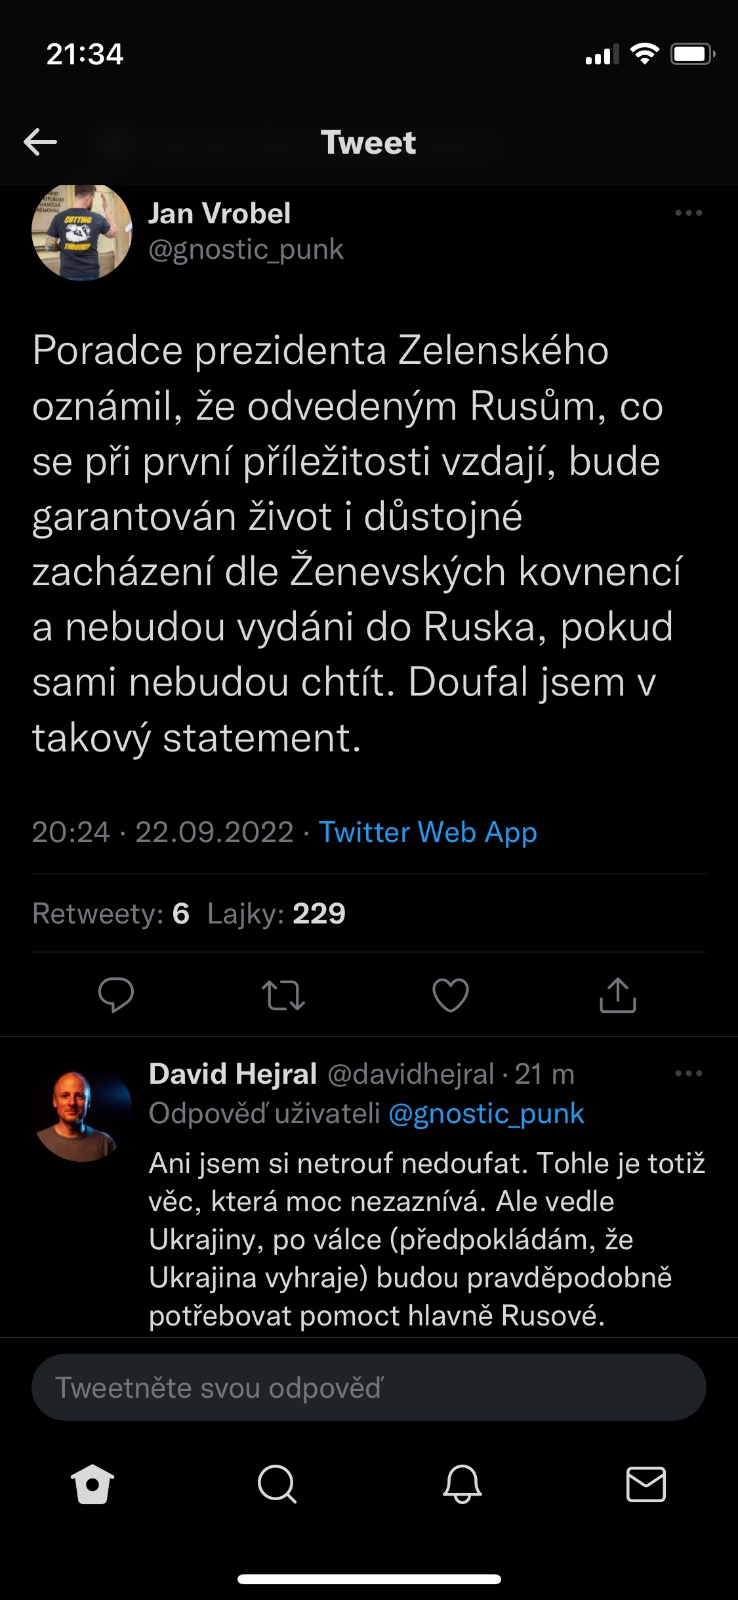
Task: Open the Search tab
Action: click(277, 1485)
